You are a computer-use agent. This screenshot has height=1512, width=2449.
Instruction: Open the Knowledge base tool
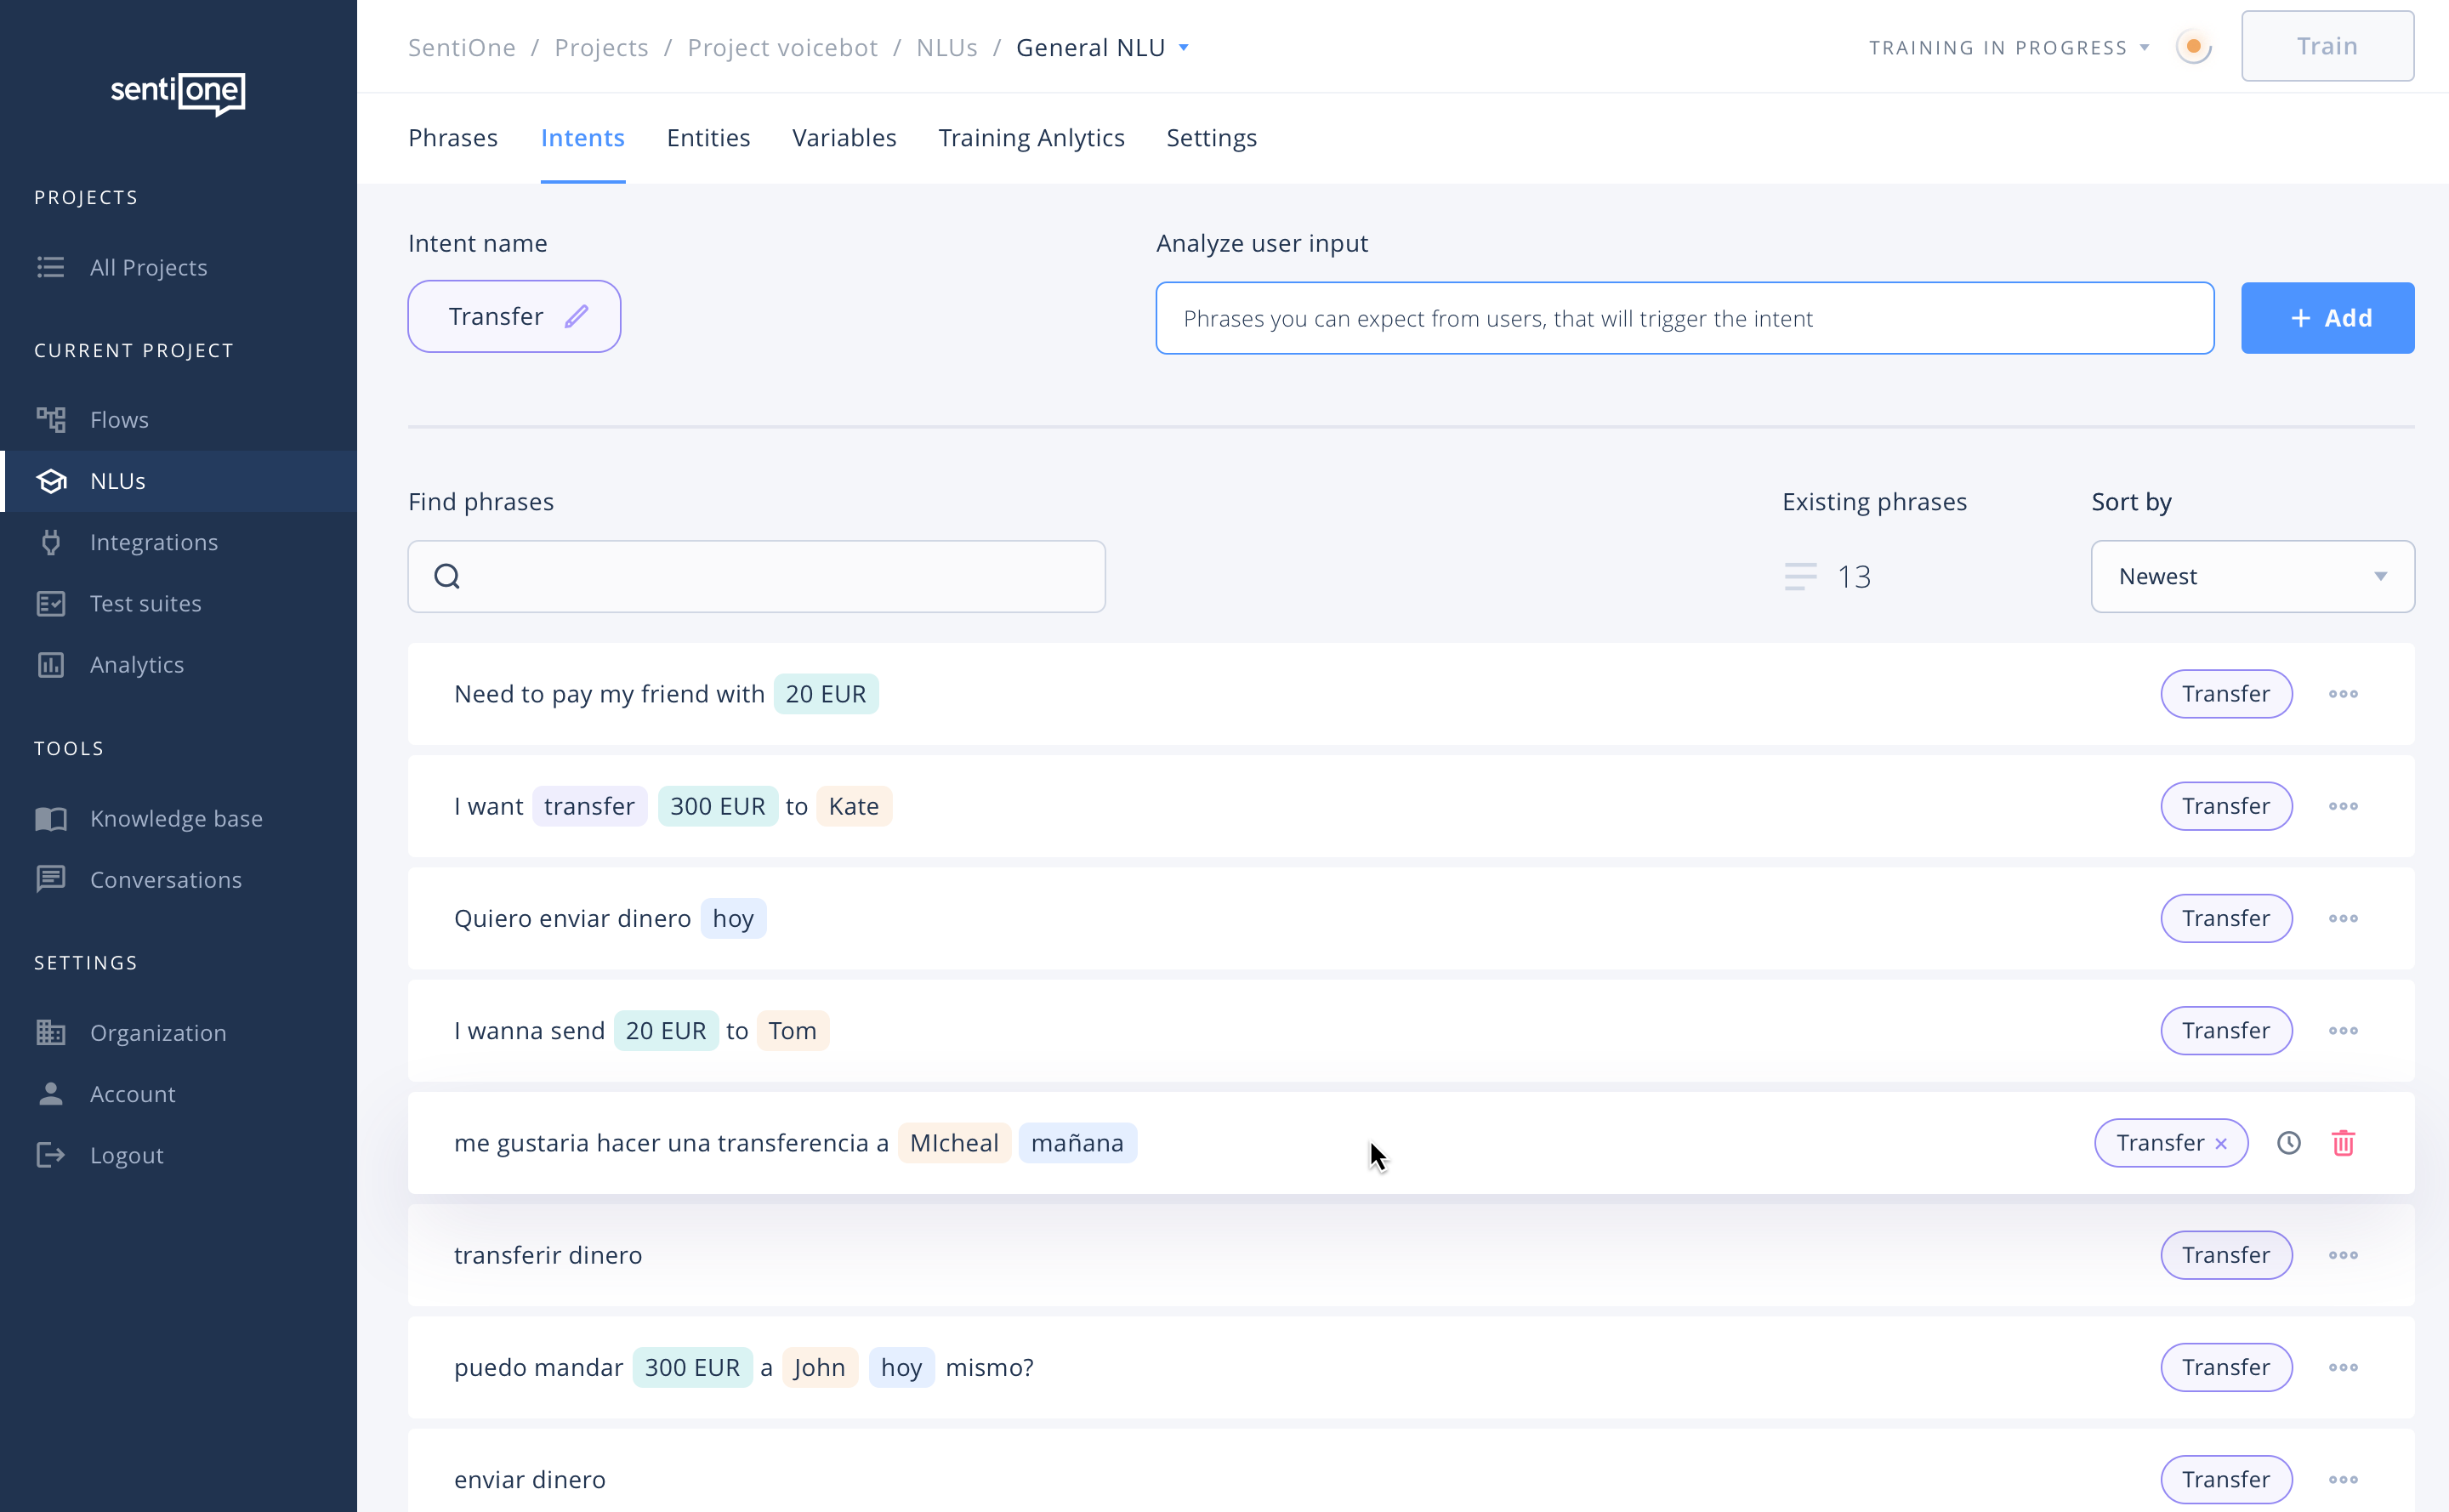point(176,818)
